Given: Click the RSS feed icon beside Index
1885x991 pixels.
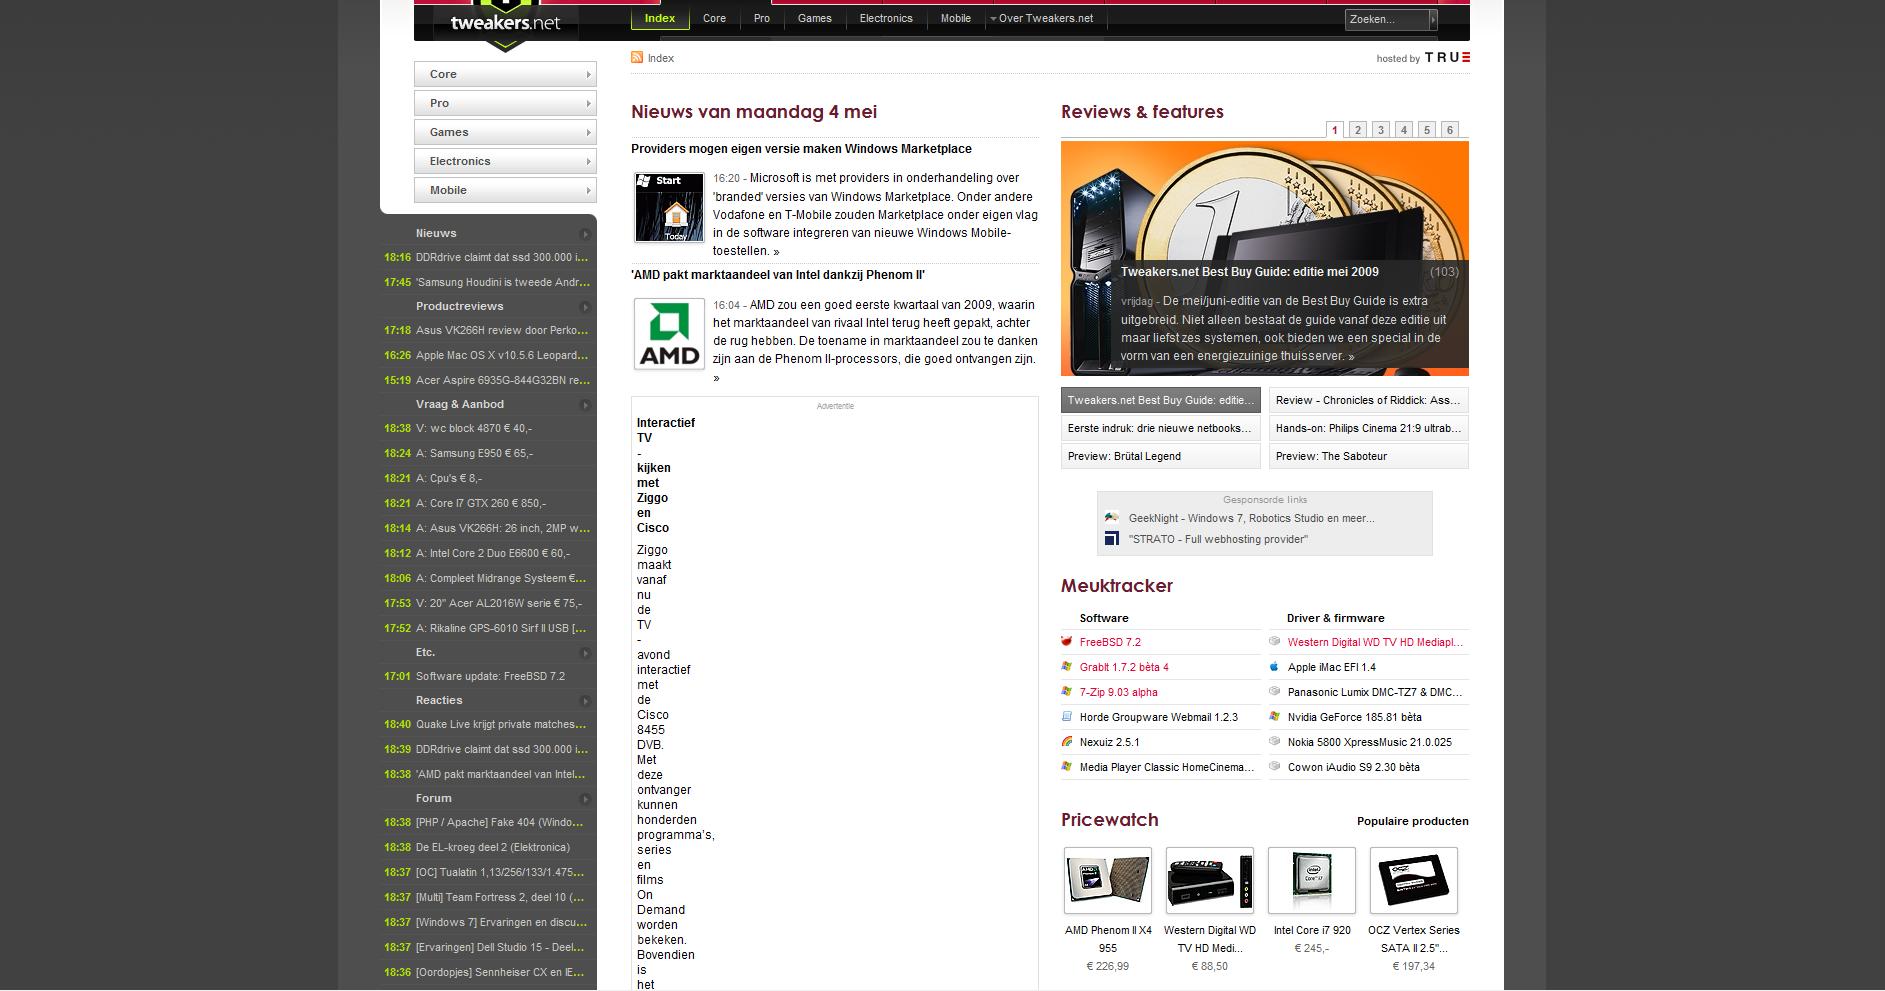Looking at the screenshot, I should coord(636,58).
